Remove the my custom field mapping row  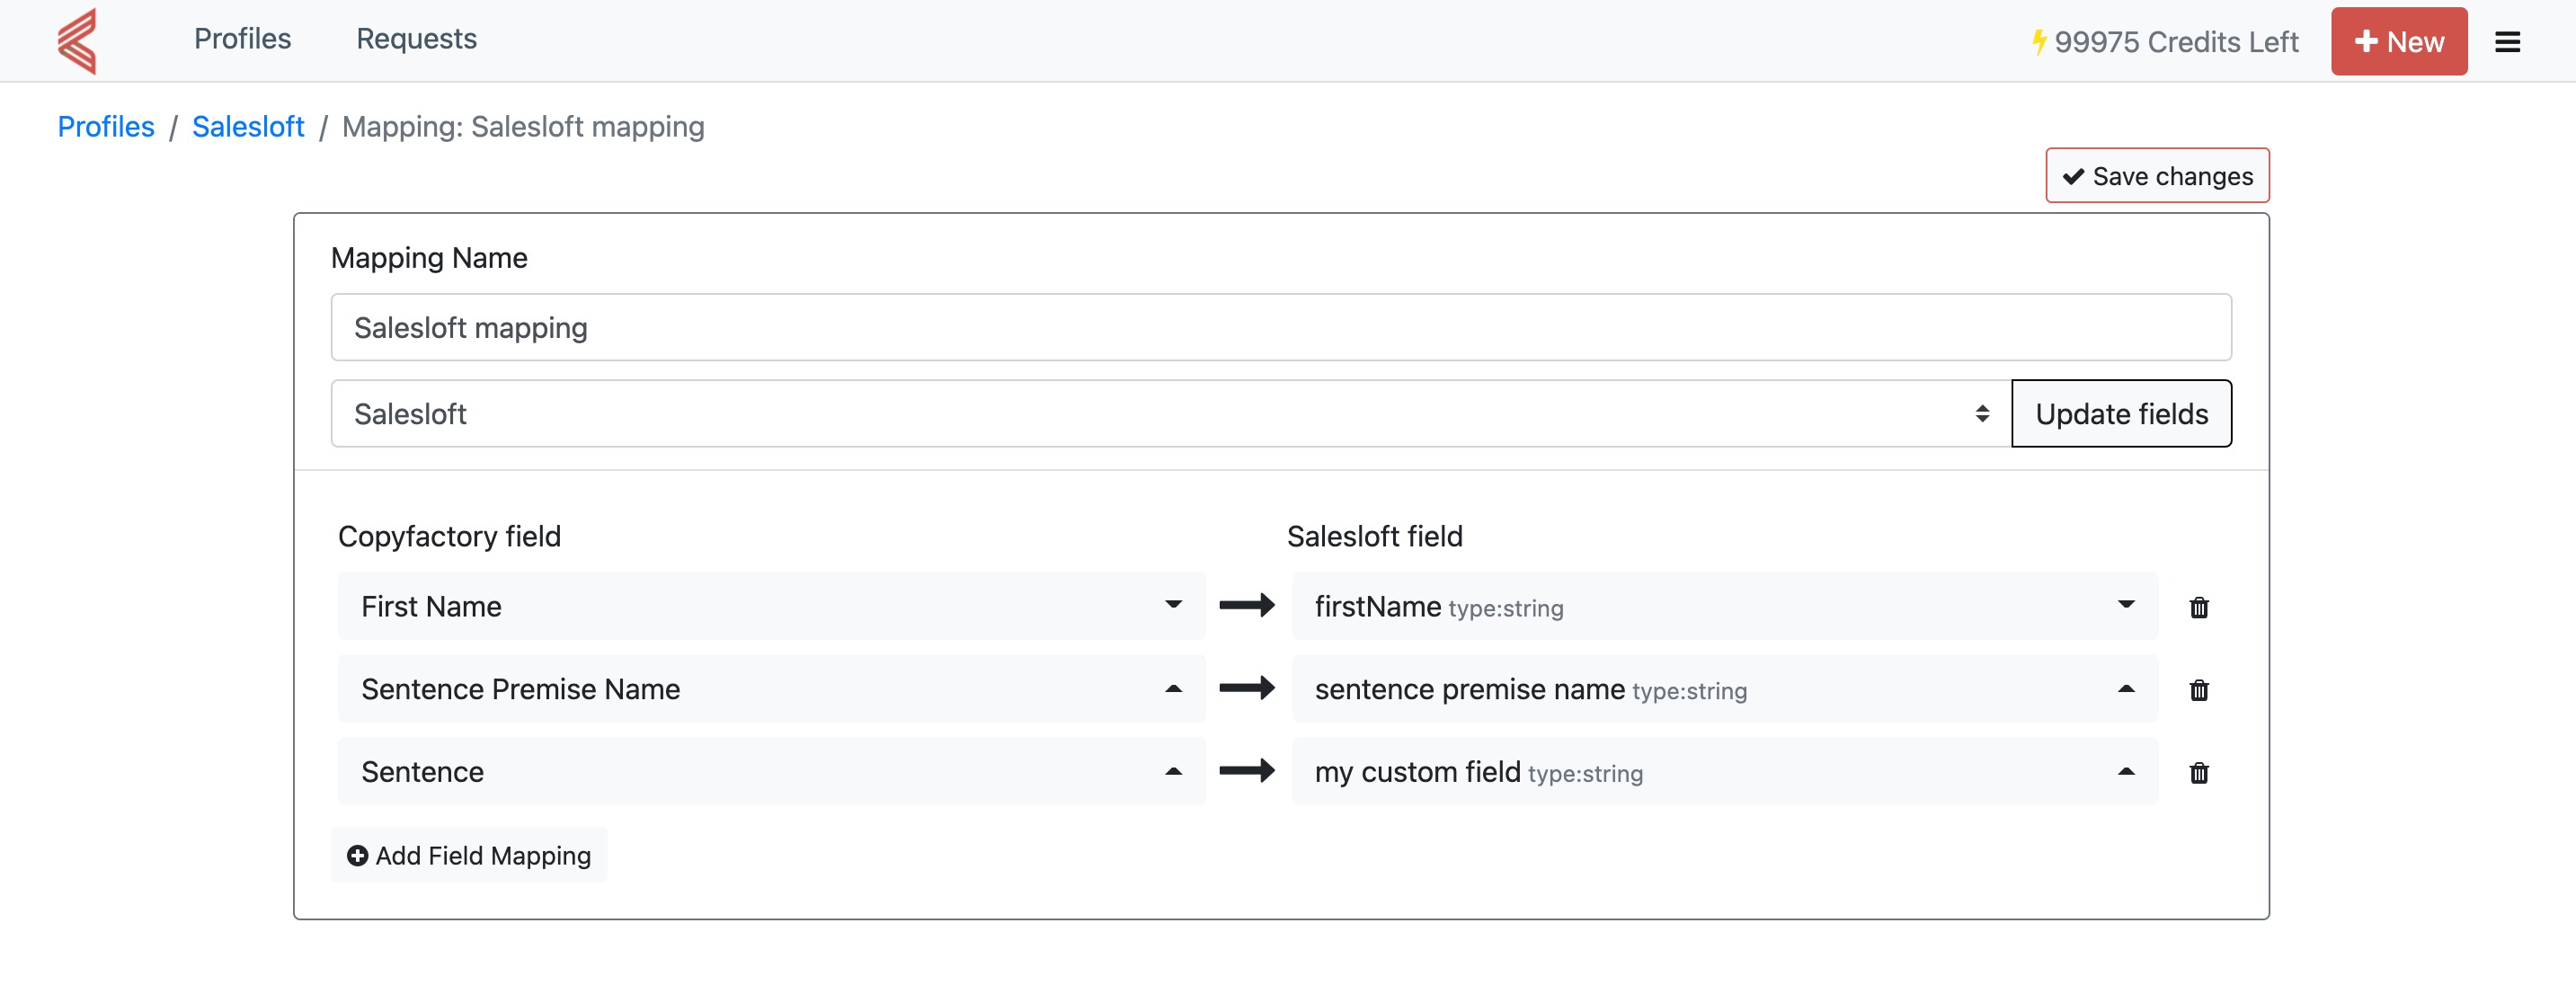(x=2199, y=773)
